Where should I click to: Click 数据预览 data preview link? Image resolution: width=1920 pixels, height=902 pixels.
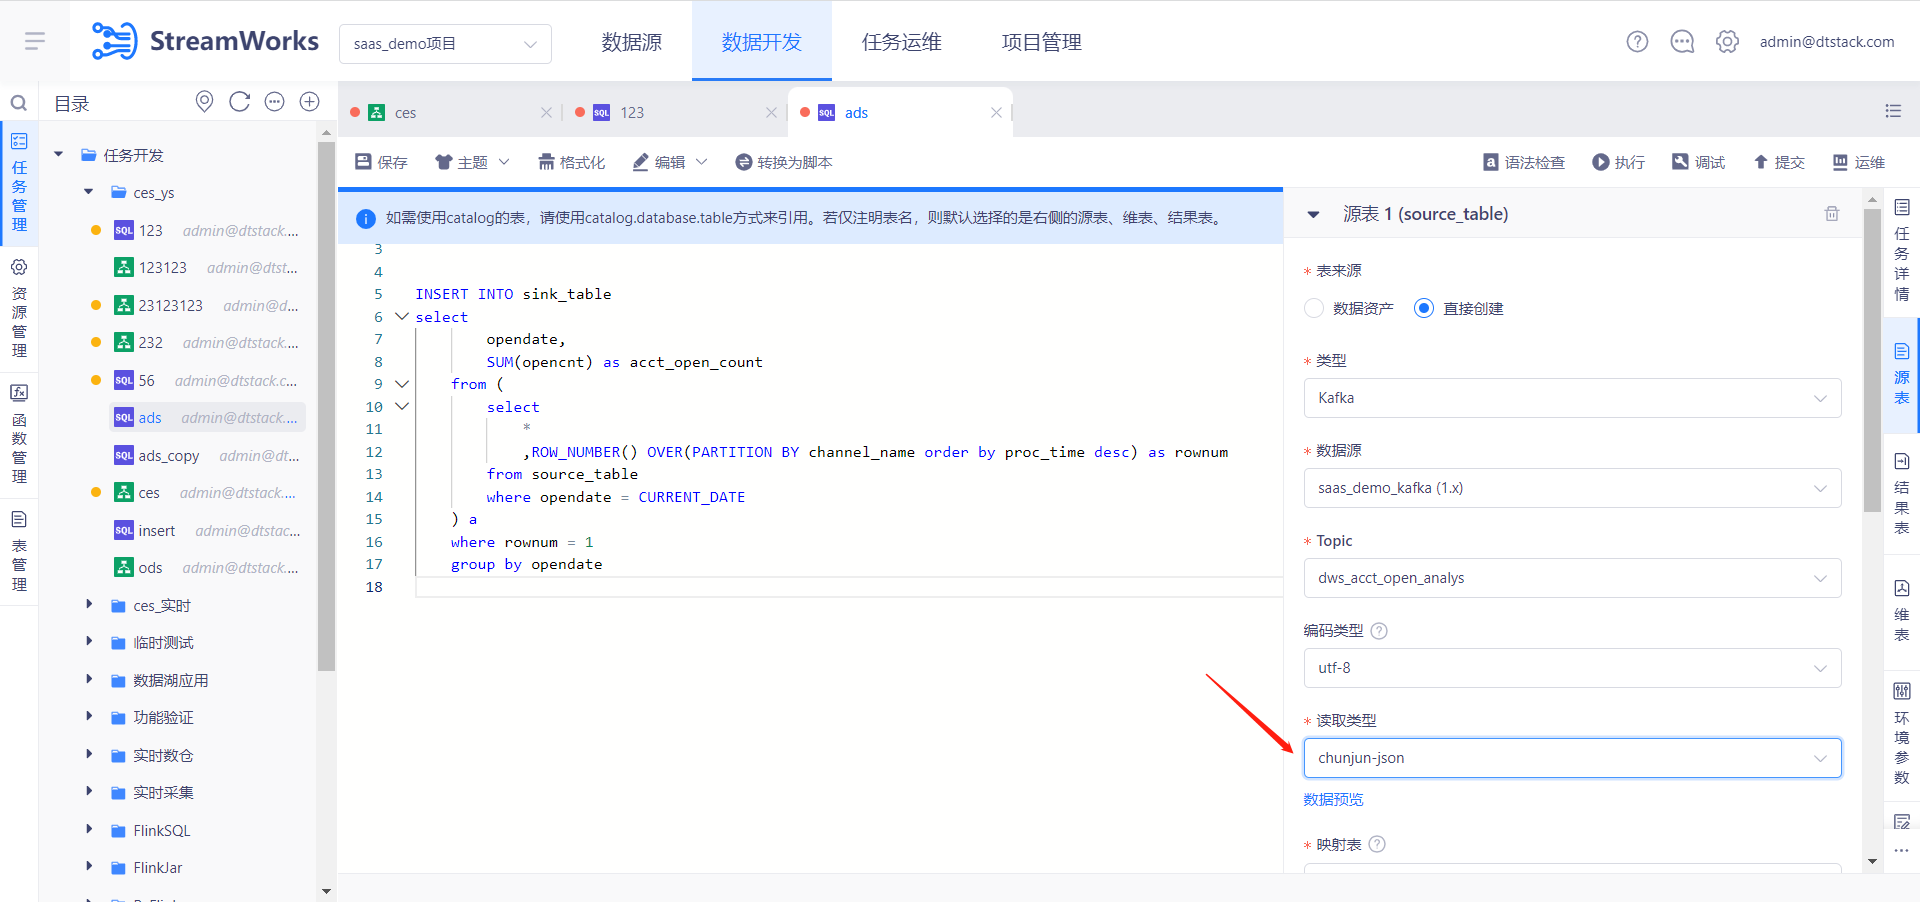tap(1333, 799)
